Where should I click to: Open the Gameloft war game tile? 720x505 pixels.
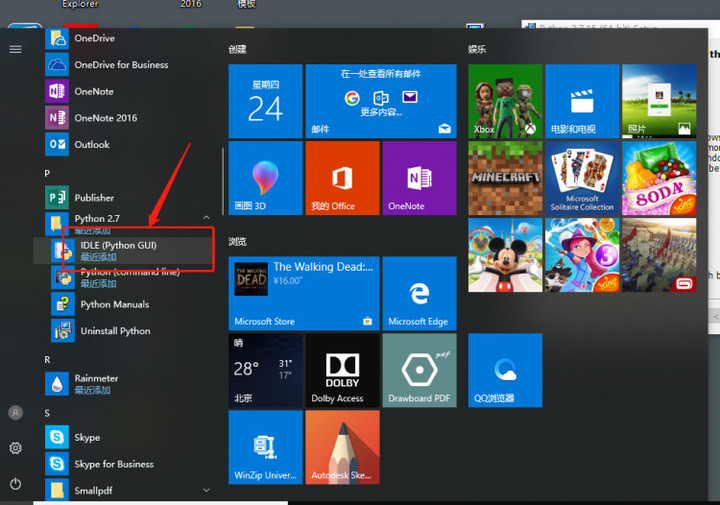659,255
